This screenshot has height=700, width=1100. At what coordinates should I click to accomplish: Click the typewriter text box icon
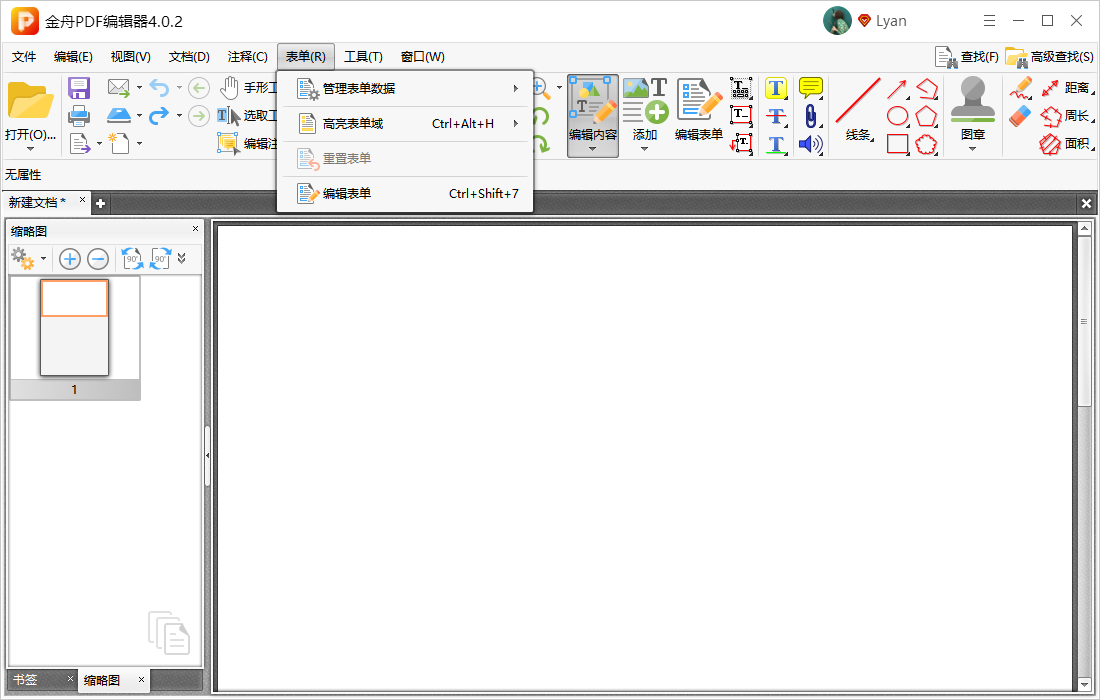click(741, 88)
